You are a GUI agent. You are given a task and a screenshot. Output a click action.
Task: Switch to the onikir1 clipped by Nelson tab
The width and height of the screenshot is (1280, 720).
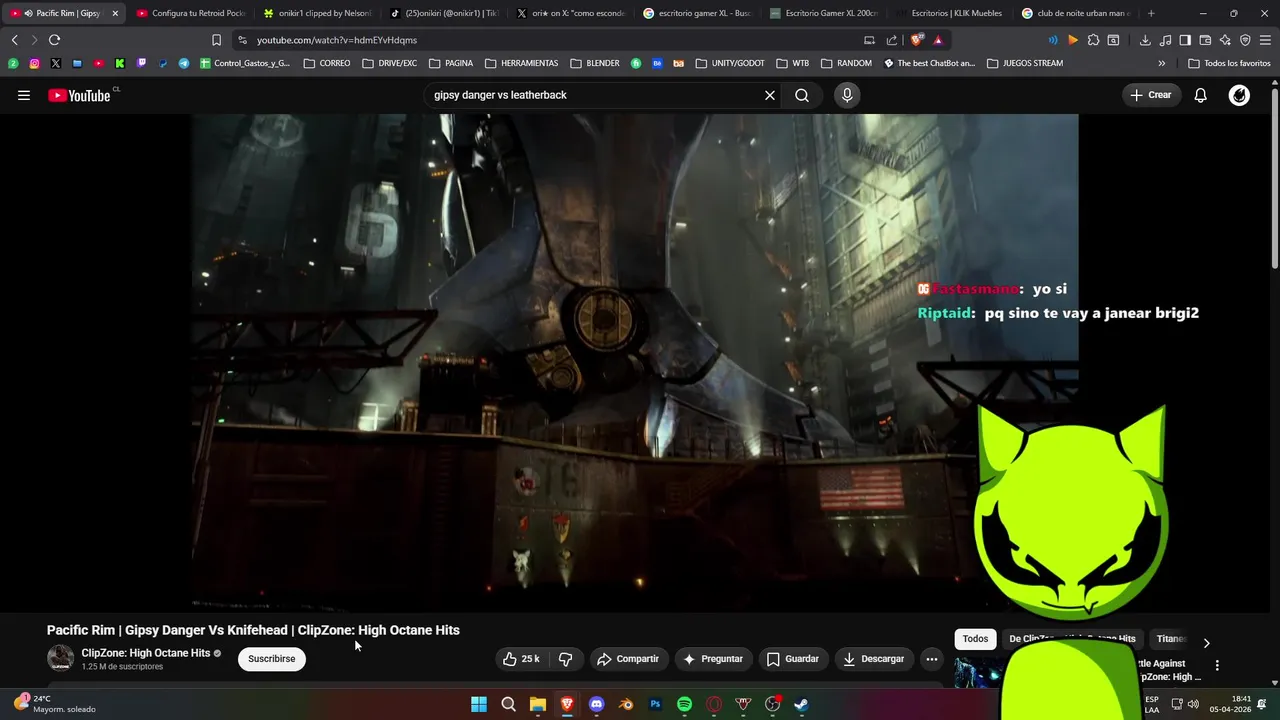tap(318, 13)
